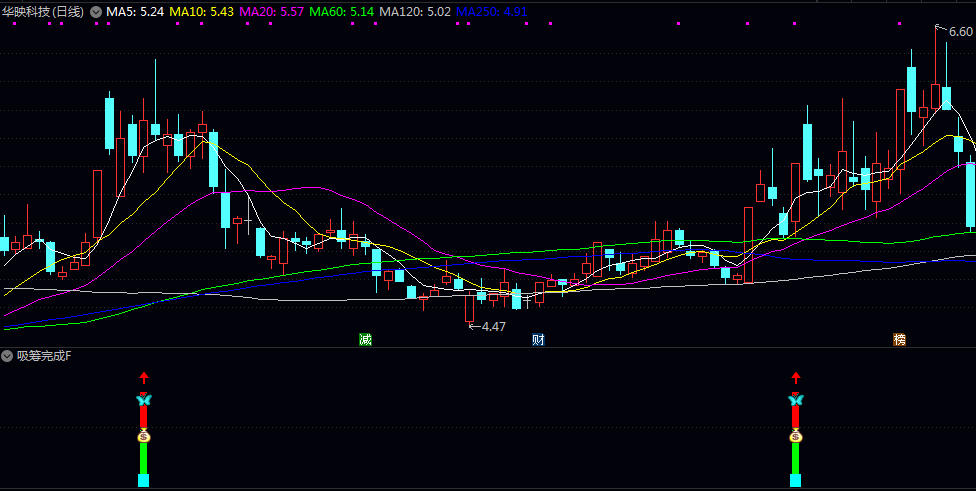The height and width of the screenshot is (491, 976).
Task: Select the MA60: 5.14 label
Action: click(x=342, y=11)
